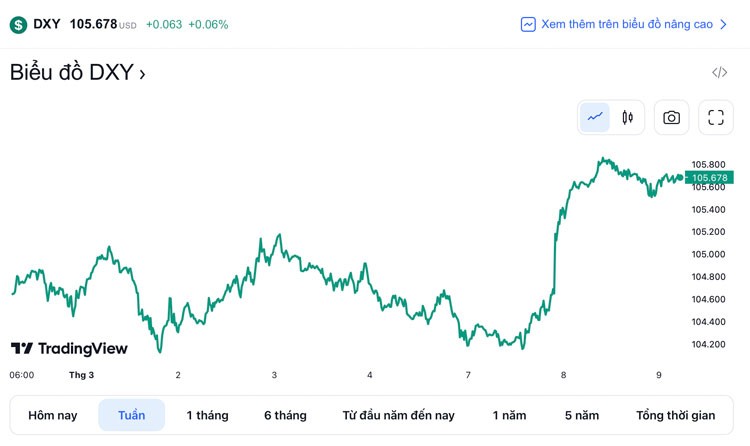
Task: Choose 'Từ đầu năm đến nay' range
Action: 398,415
